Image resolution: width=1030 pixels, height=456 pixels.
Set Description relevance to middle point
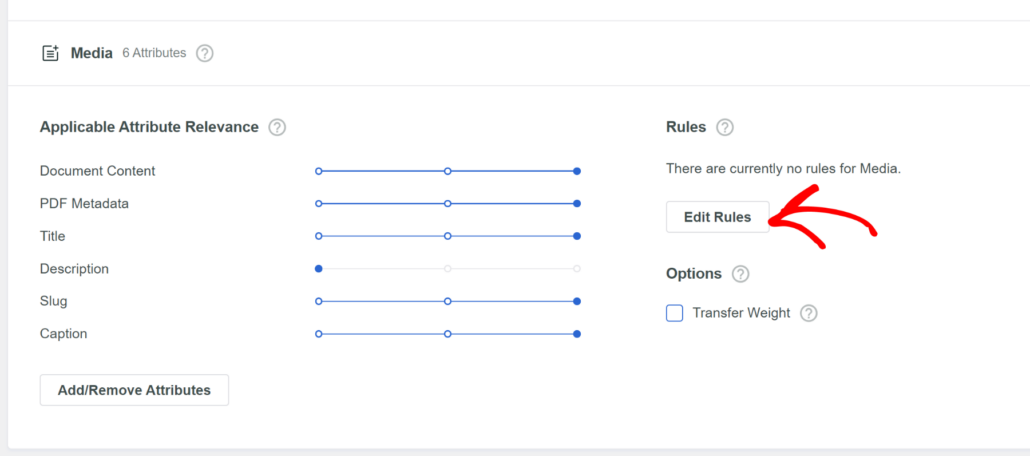click(x=448, y=269)
